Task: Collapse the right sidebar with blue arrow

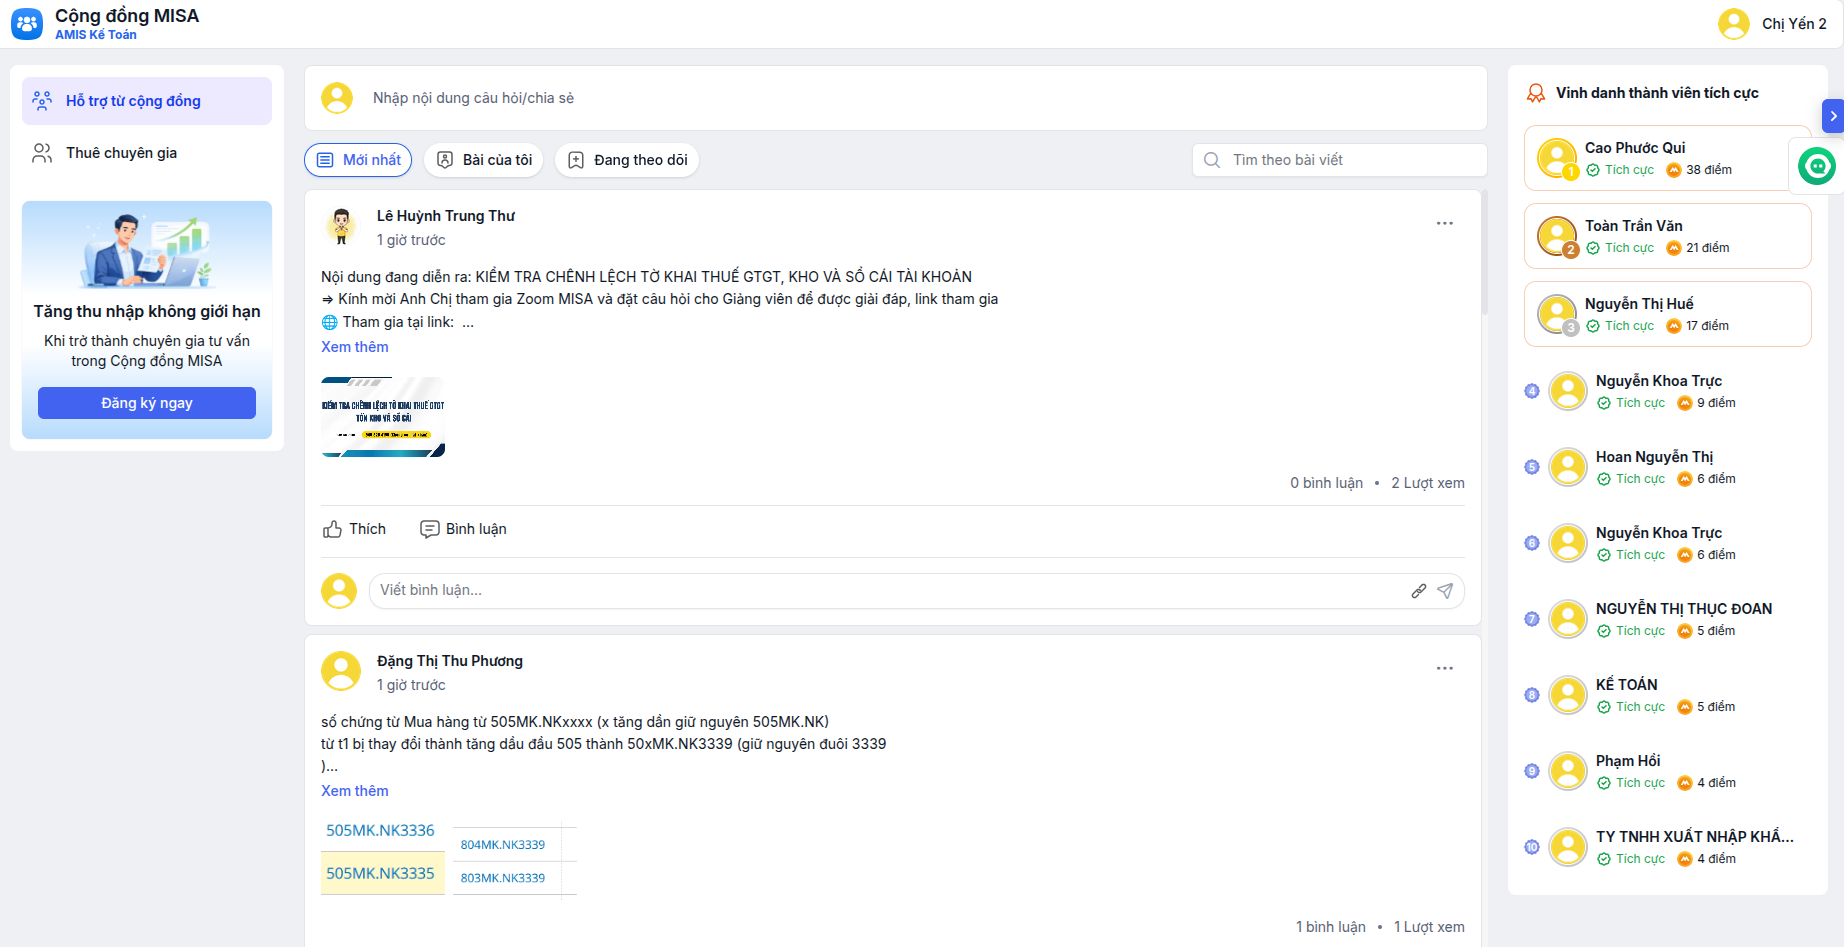Action: (1832, 116)
